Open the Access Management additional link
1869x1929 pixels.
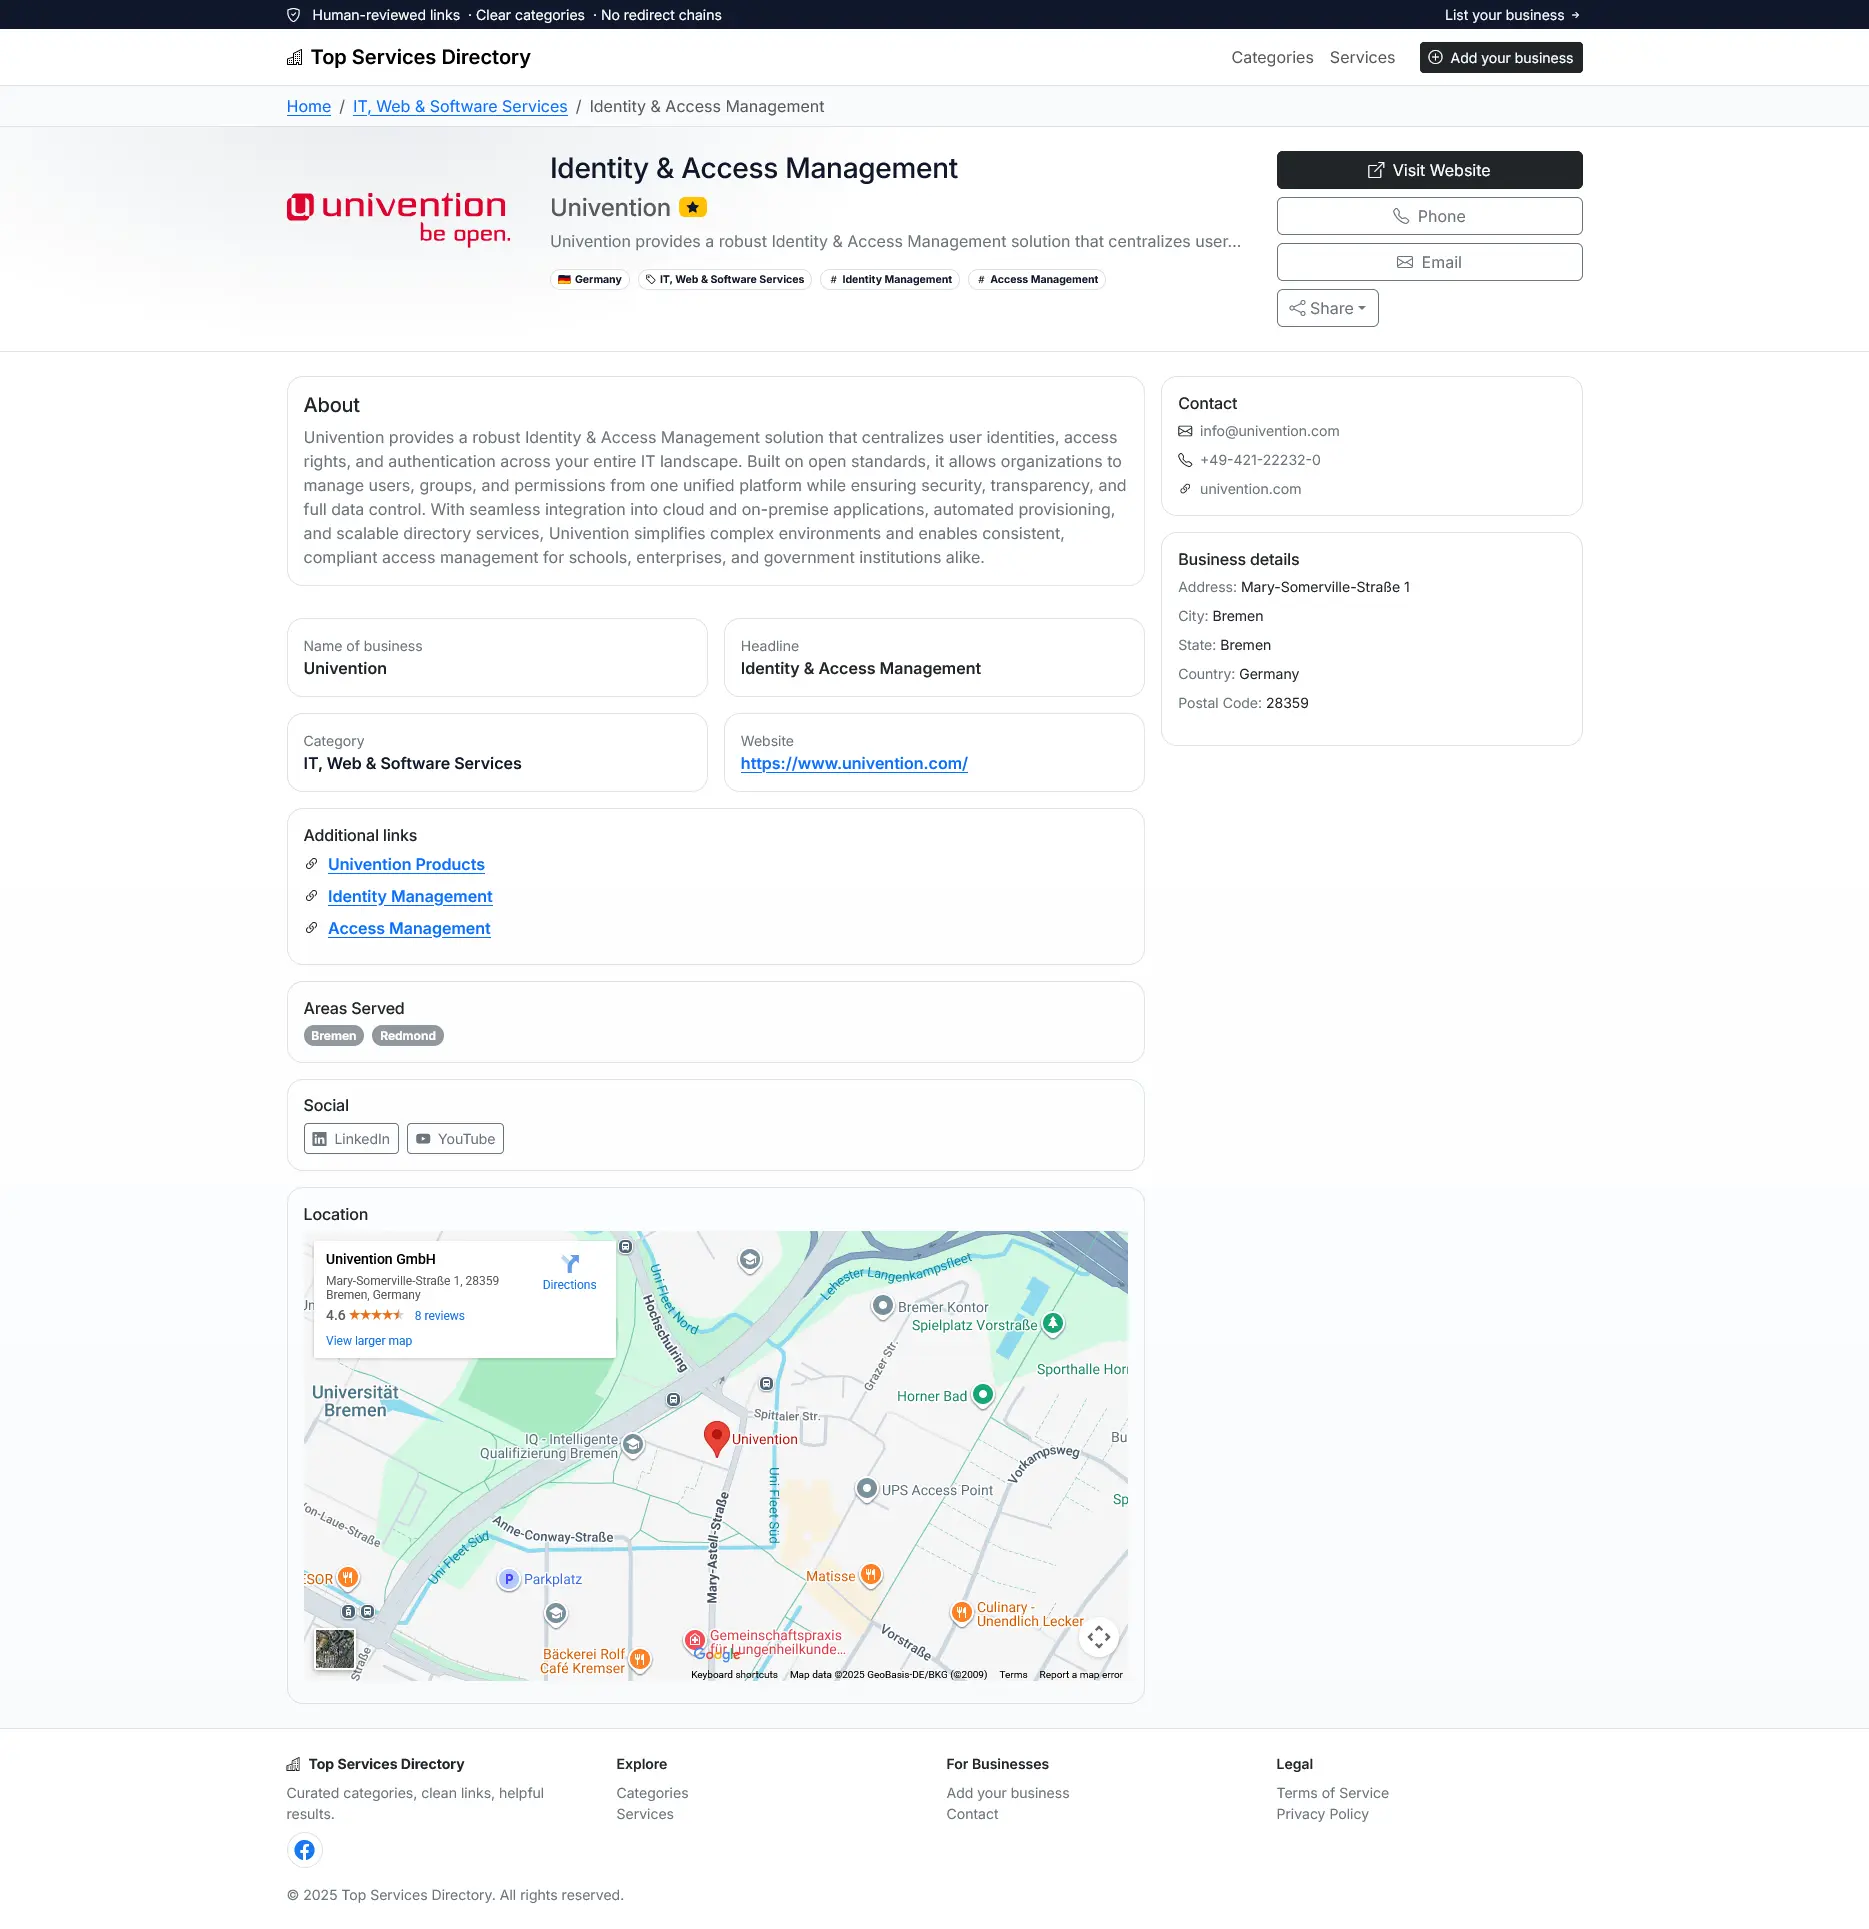(409, 929)
